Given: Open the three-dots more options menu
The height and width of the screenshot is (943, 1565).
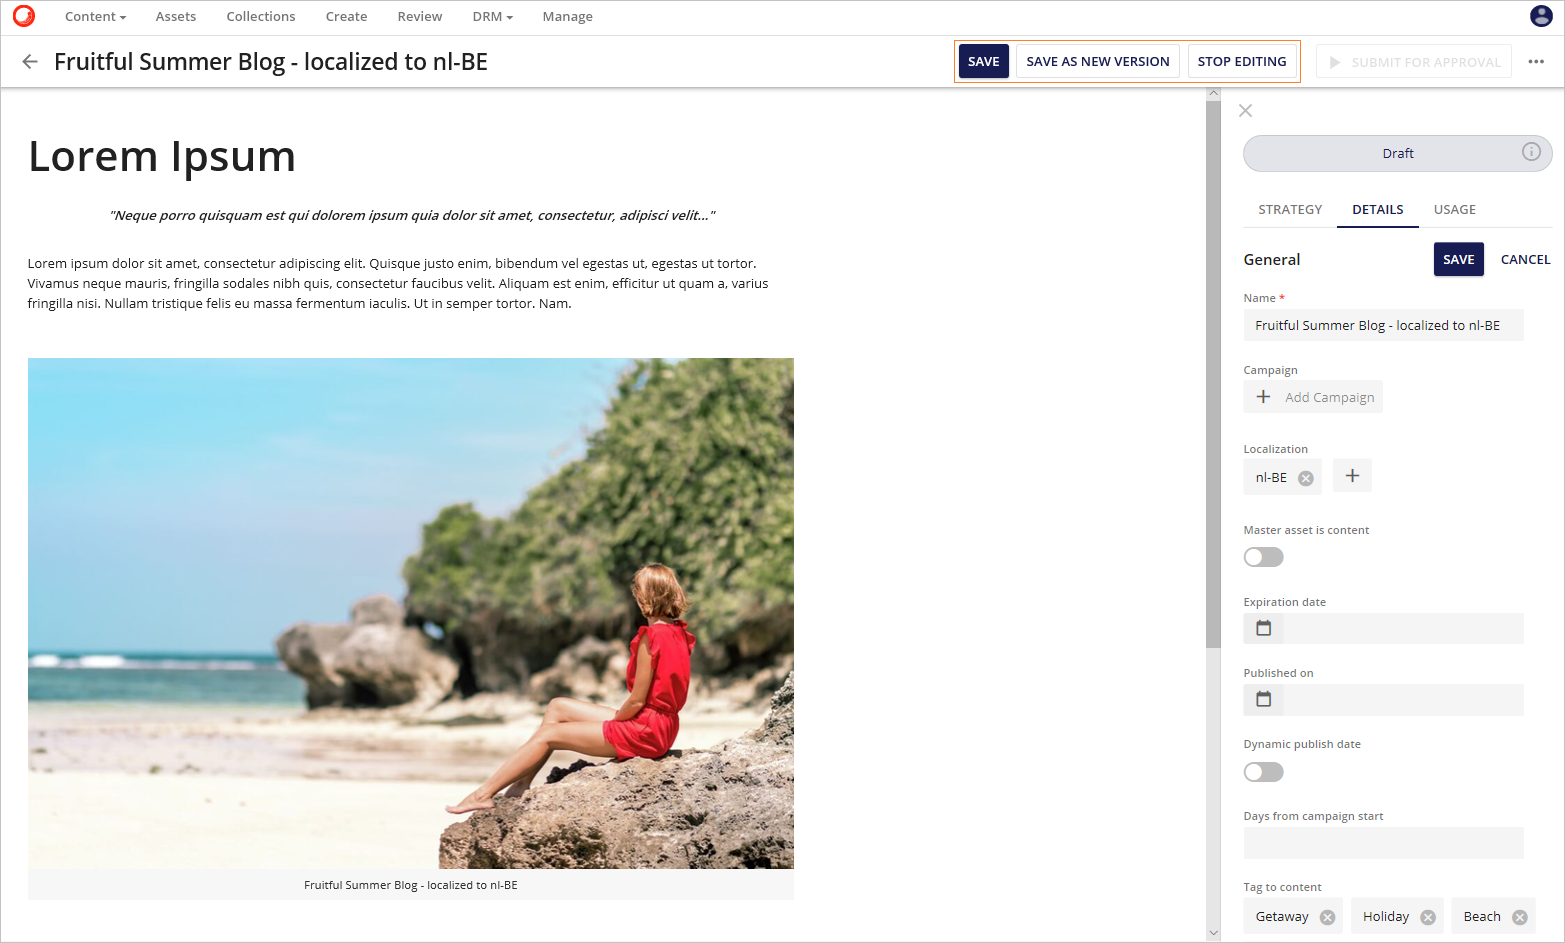Looking at the screenshot, I should pos(1536,62).
